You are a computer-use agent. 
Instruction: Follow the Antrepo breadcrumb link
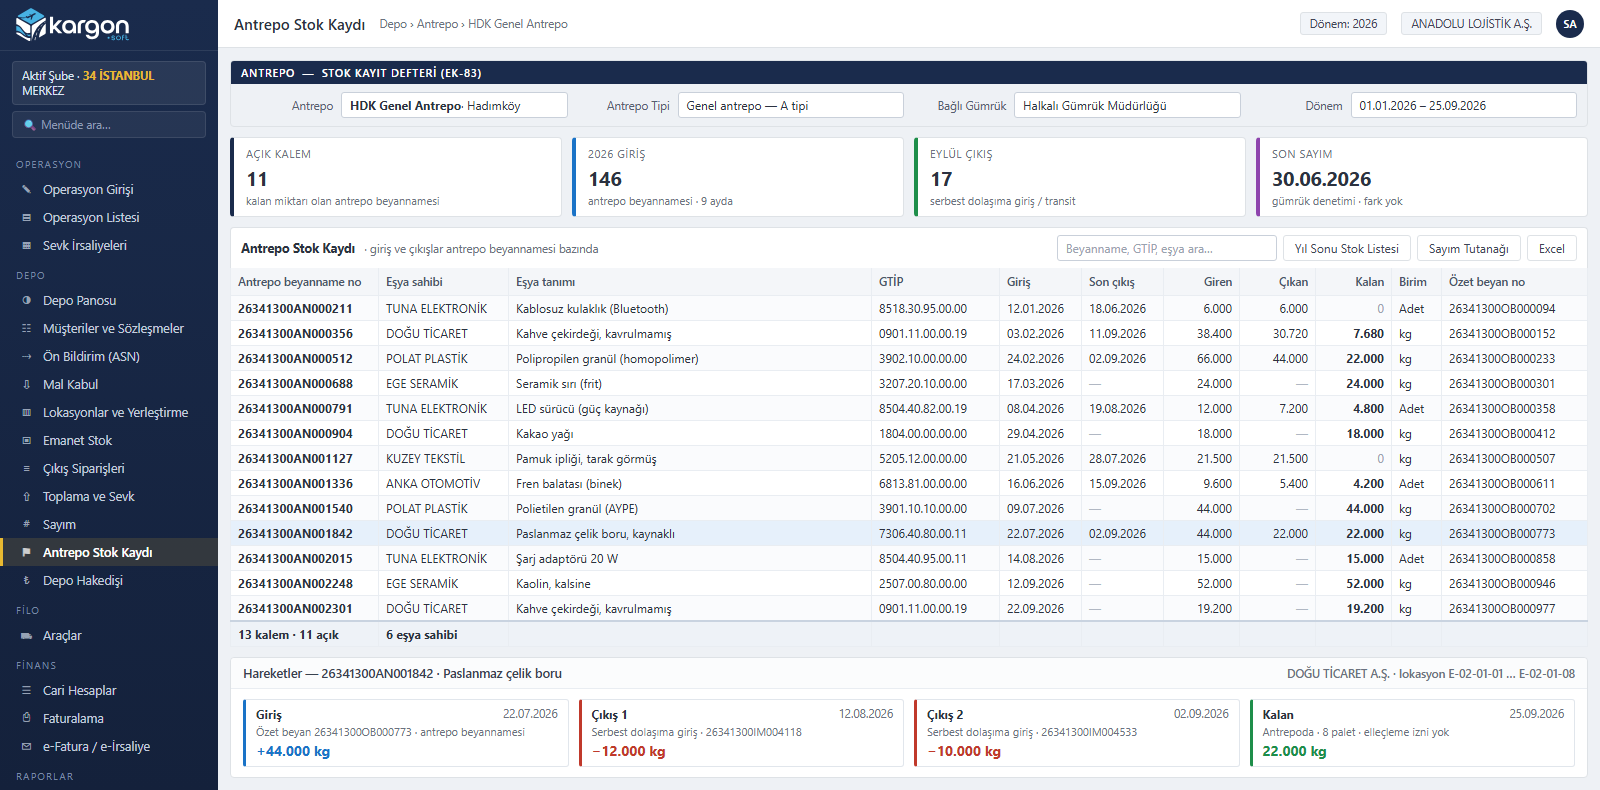(437, 24)
